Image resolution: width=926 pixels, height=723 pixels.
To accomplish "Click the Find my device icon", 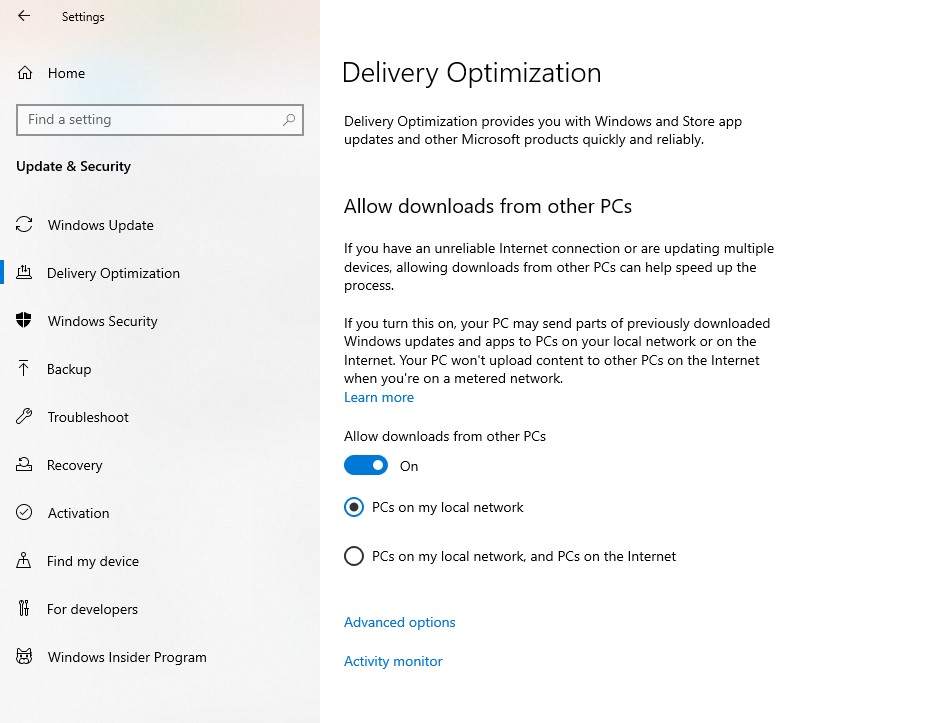I will tap(24, 561).
